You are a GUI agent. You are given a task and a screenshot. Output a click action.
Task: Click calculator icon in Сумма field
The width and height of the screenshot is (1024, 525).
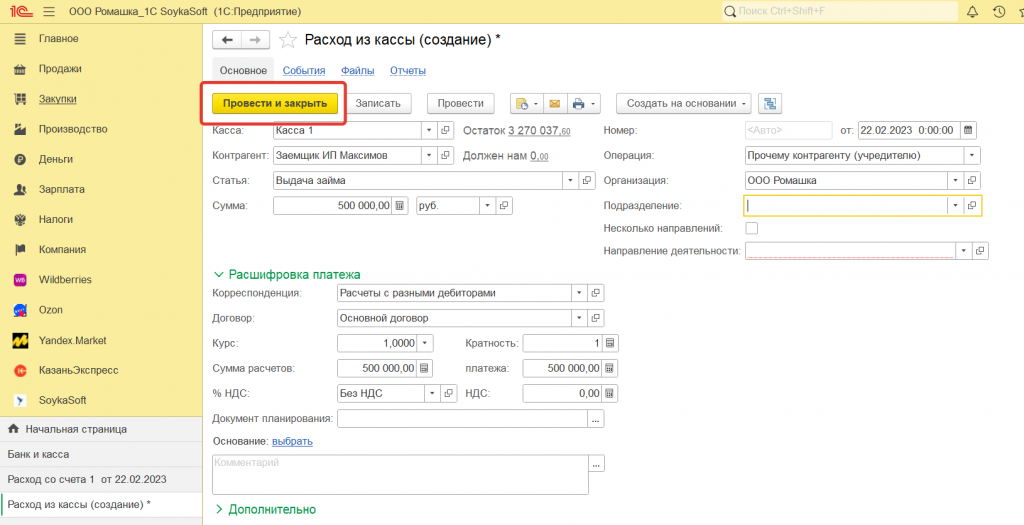tap(400, 205)
